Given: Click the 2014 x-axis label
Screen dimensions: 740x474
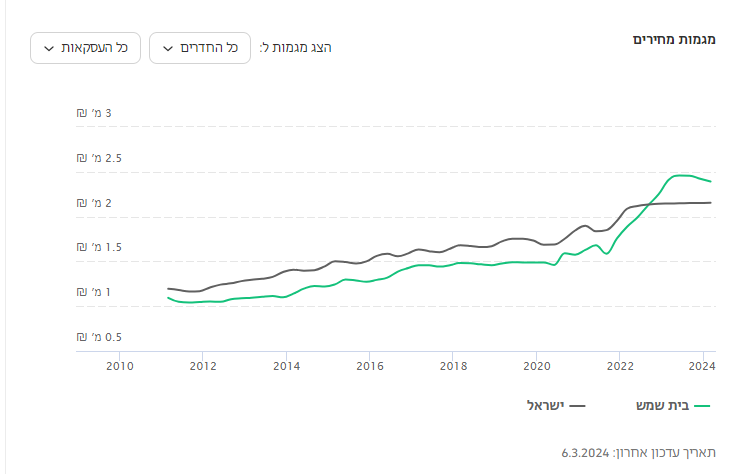Looking at the screenshot, I should (x=286, y=366).
